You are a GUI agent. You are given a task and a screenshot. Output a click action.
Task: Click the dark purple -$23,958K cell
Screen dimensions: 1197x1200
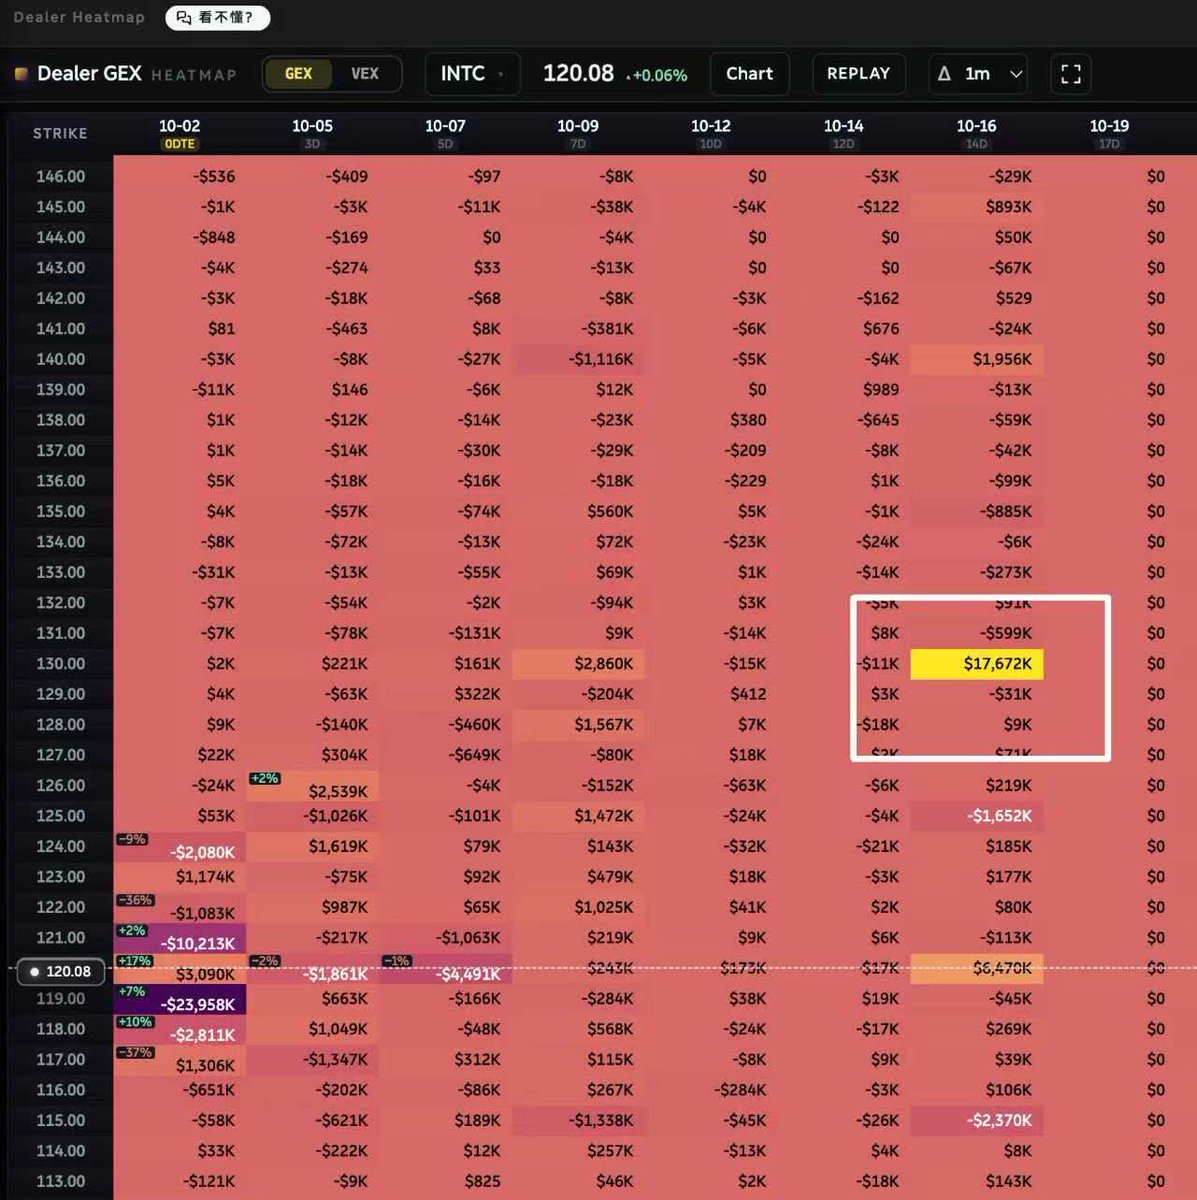click(x=180, y=999)
